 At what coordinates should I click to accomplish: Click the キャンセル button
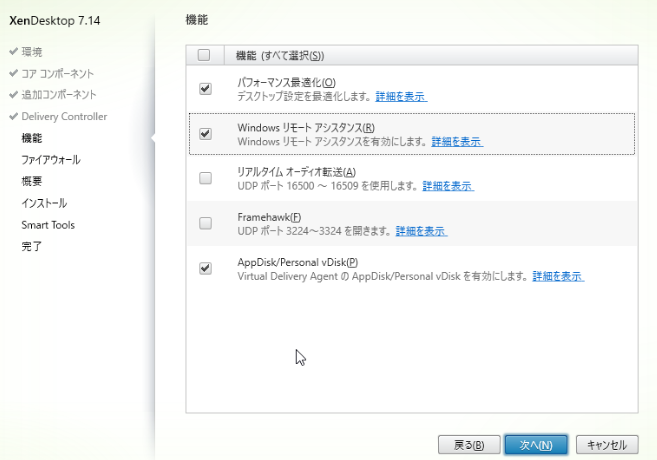tap(607, 445)
